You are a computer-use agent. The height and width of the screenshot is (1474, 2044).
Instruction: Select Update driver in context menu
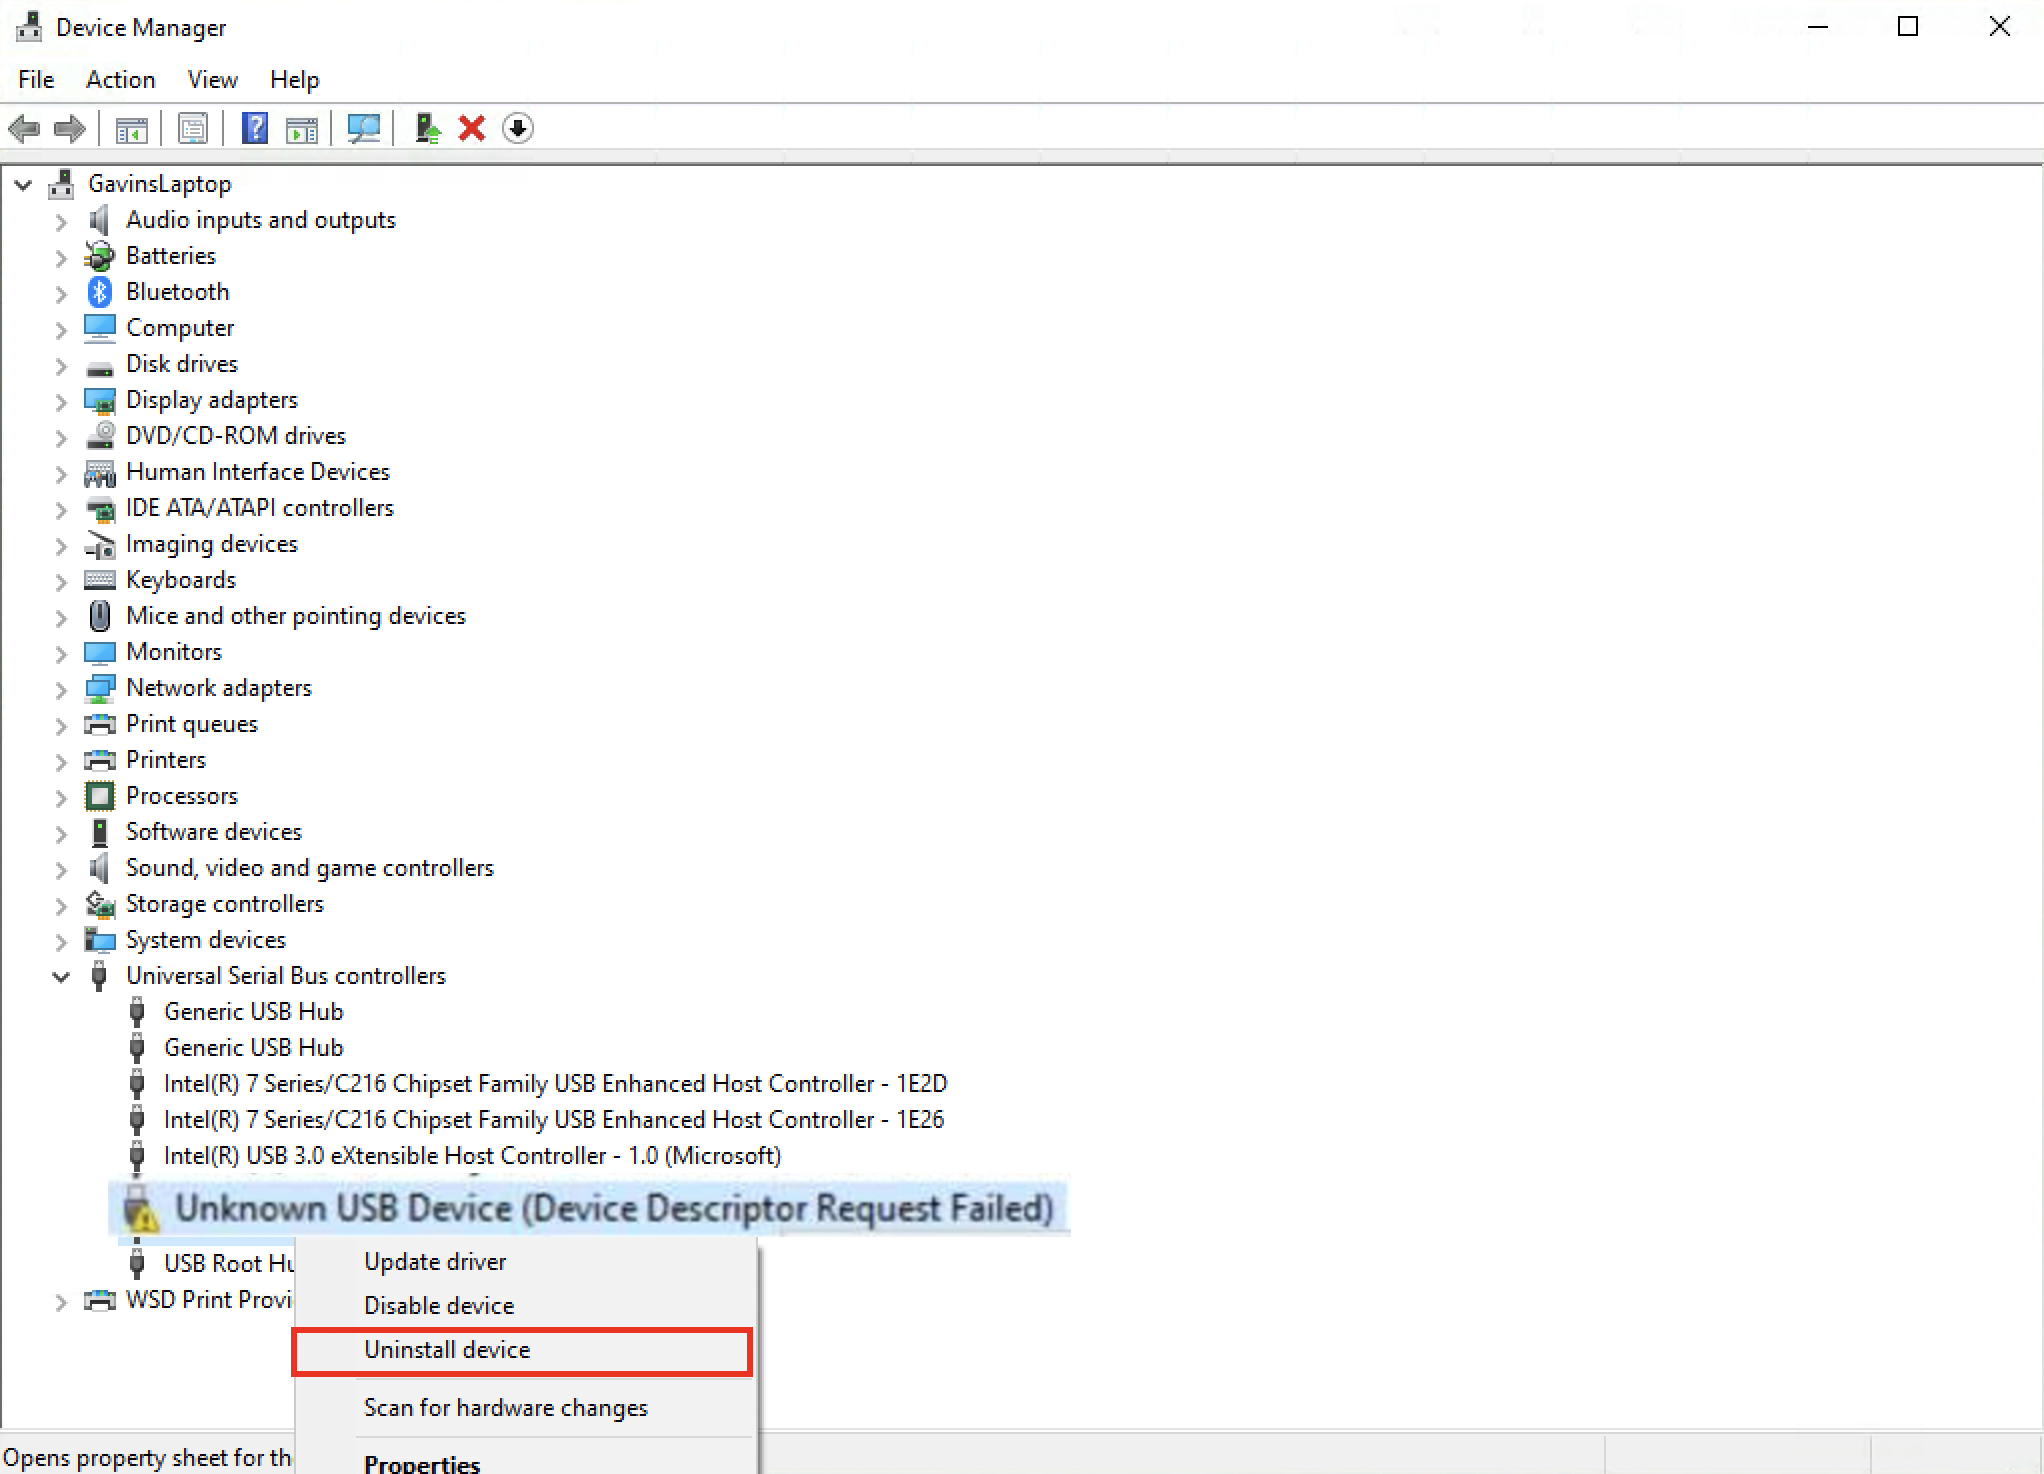[435, 1262]
